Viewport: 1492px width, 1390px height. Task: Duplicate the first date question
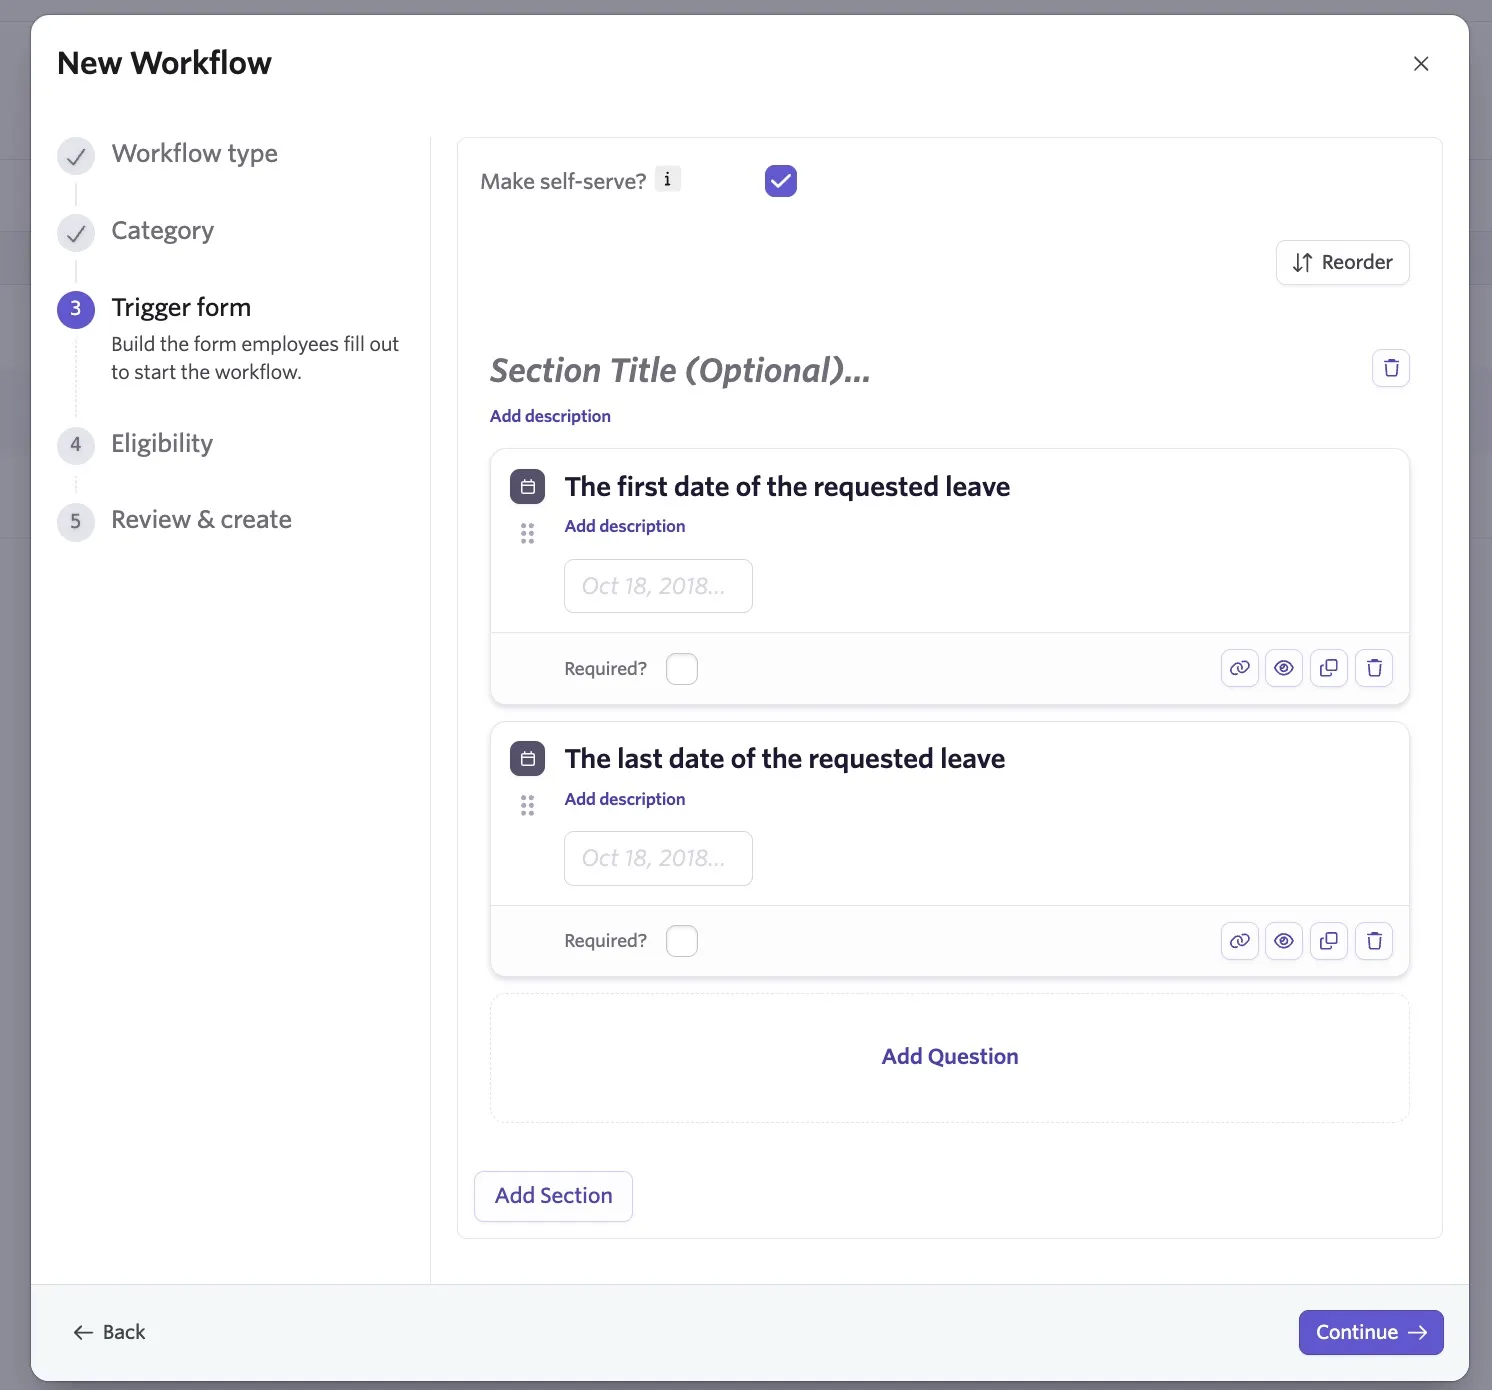[x=1329, y=668]
